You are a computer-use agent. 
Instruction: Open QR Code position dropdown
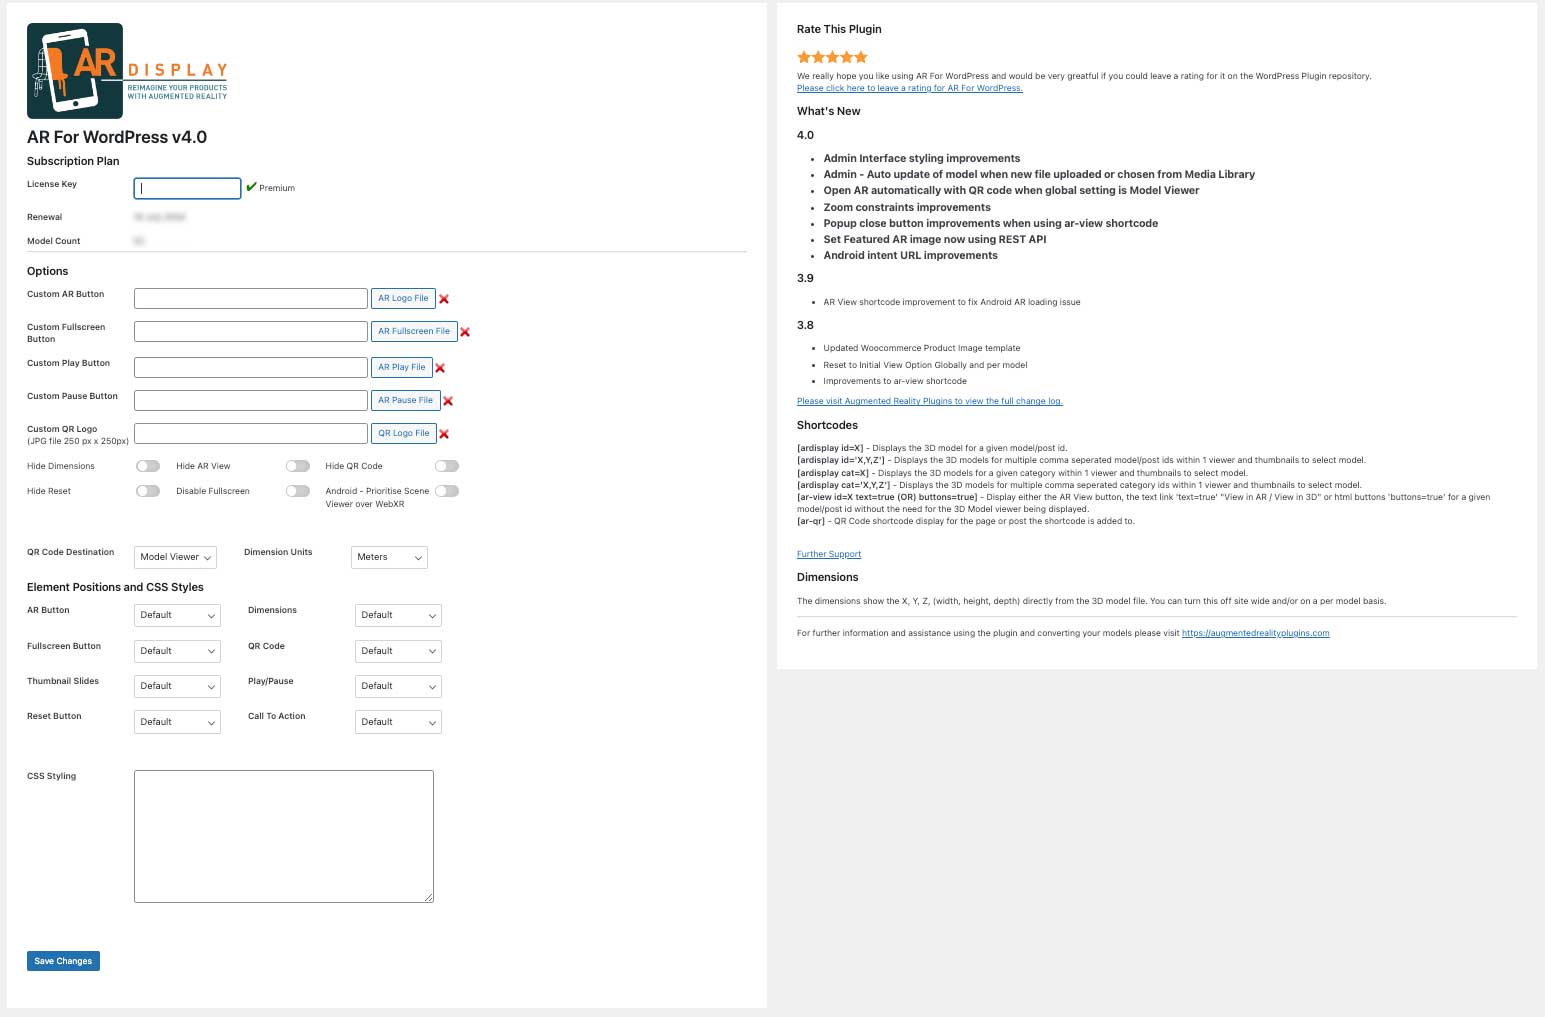coord(398,651)
